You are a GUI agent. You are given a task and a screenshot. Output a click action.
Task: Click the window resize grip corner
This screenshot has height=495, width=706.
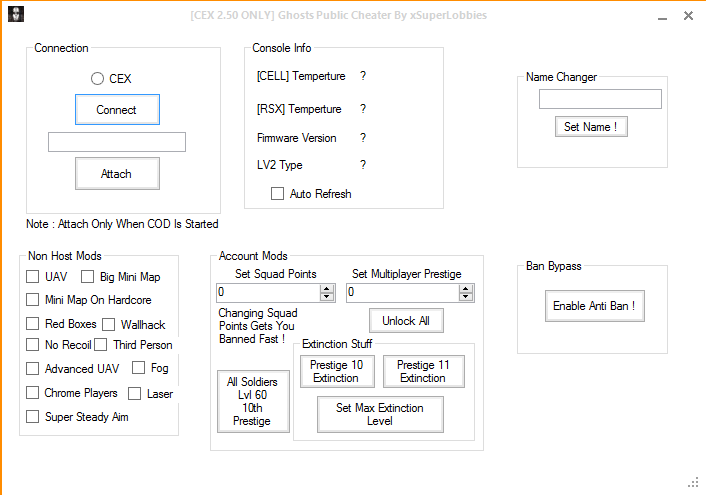click(693, 482)
